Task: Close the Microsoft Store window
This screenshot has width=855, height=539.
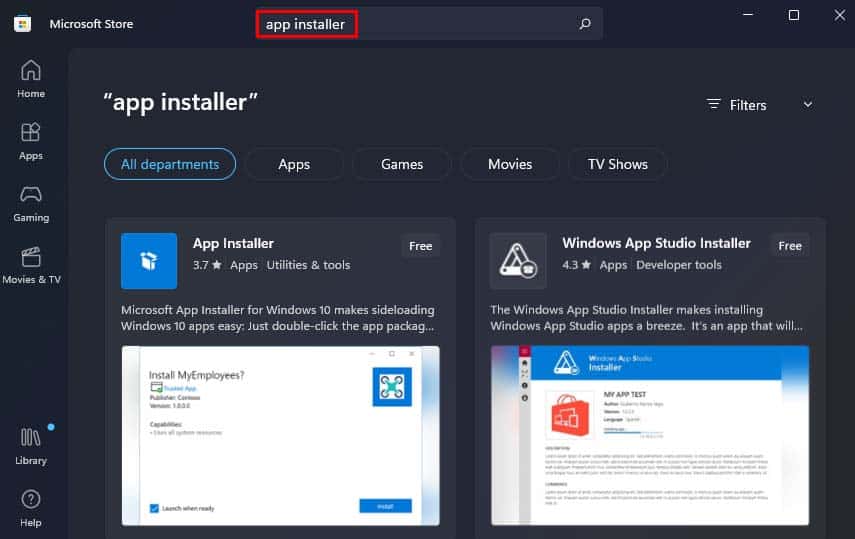Action: click(840, 15)
